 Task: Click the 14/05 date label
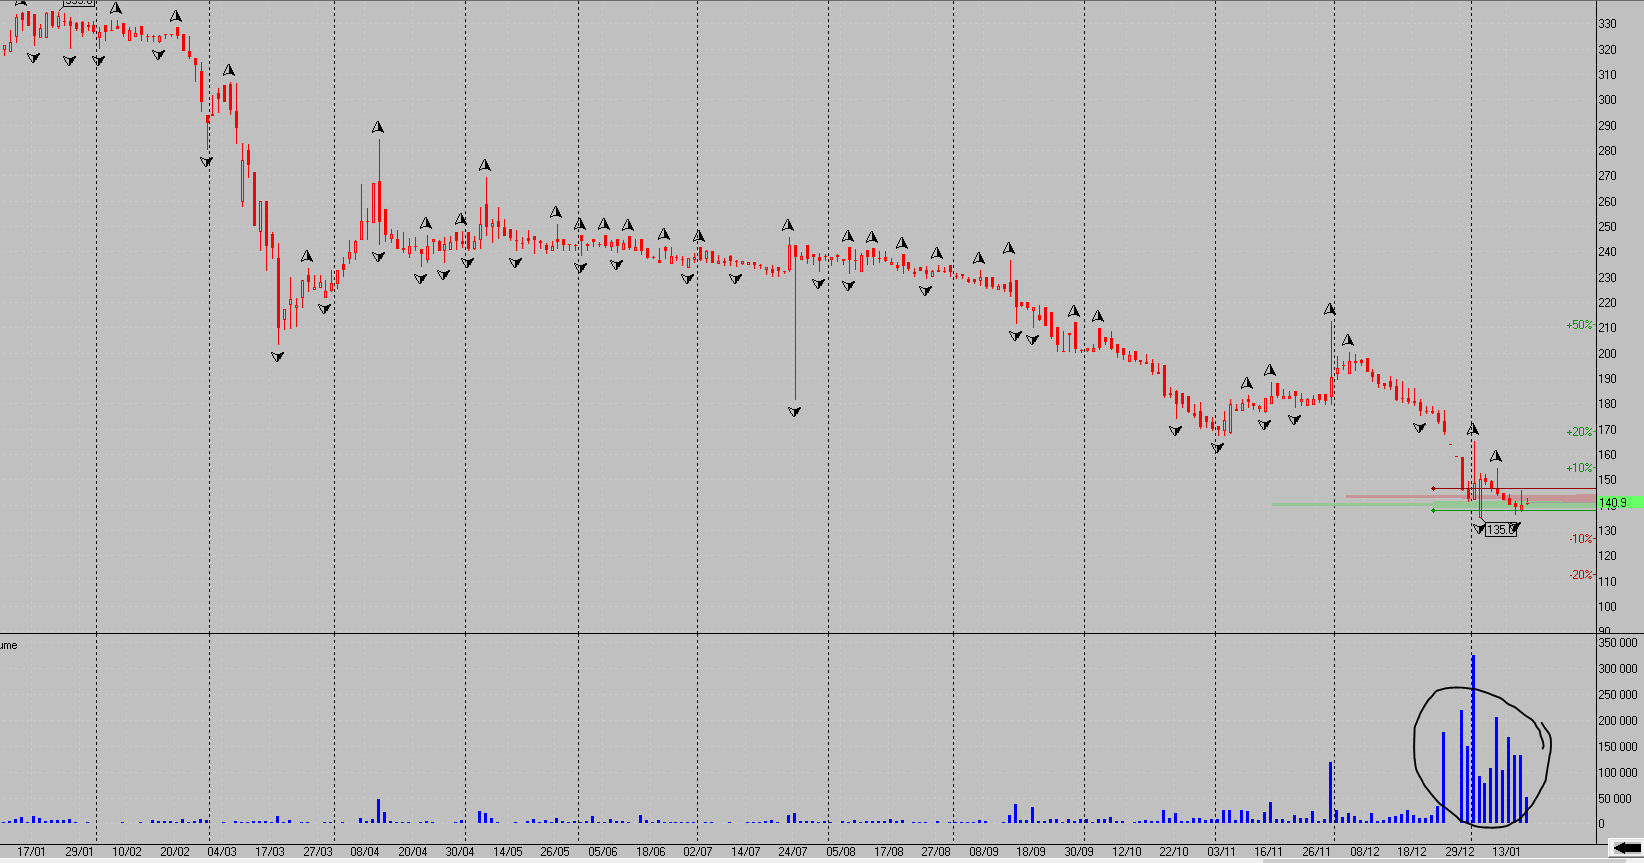508,852
